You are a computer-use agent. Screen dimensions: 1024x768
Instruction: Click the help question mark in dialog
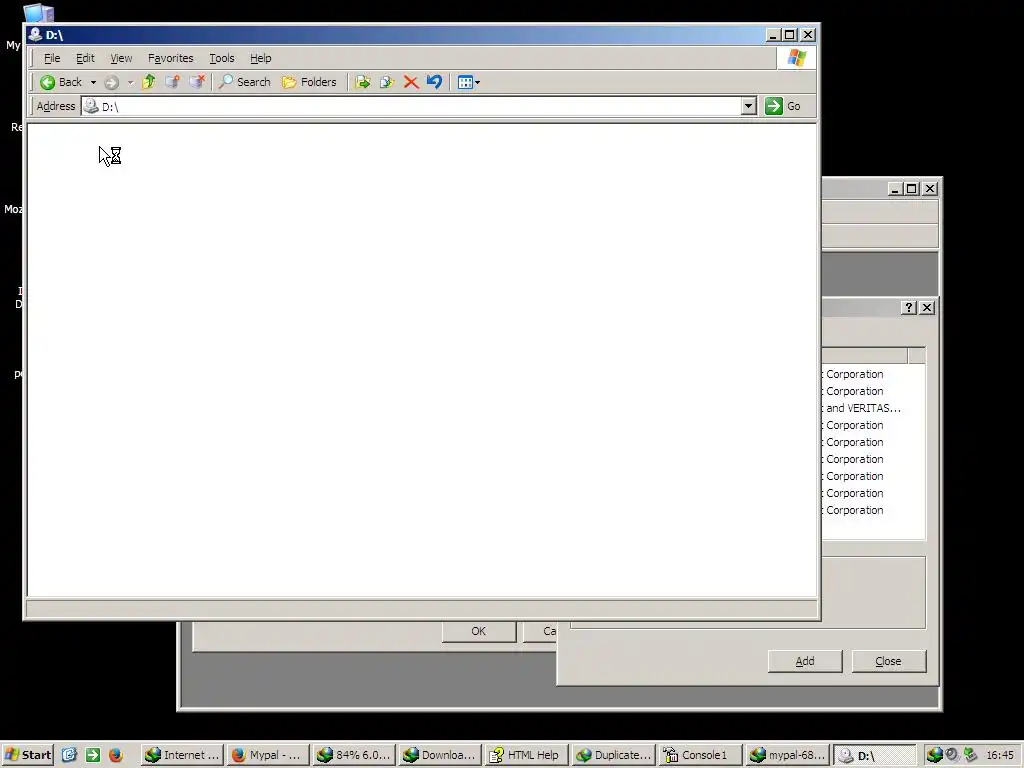pyautogui.click(x=908, y=308)
